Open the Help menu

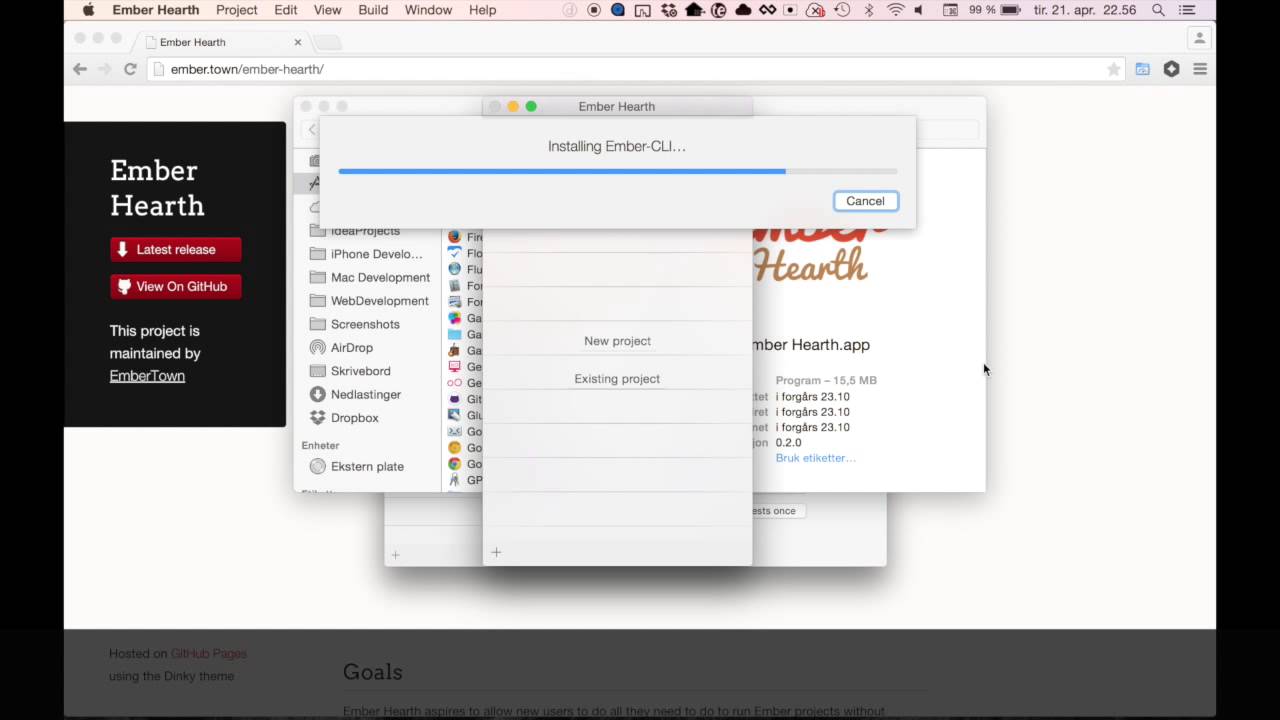tap(482, 10)
